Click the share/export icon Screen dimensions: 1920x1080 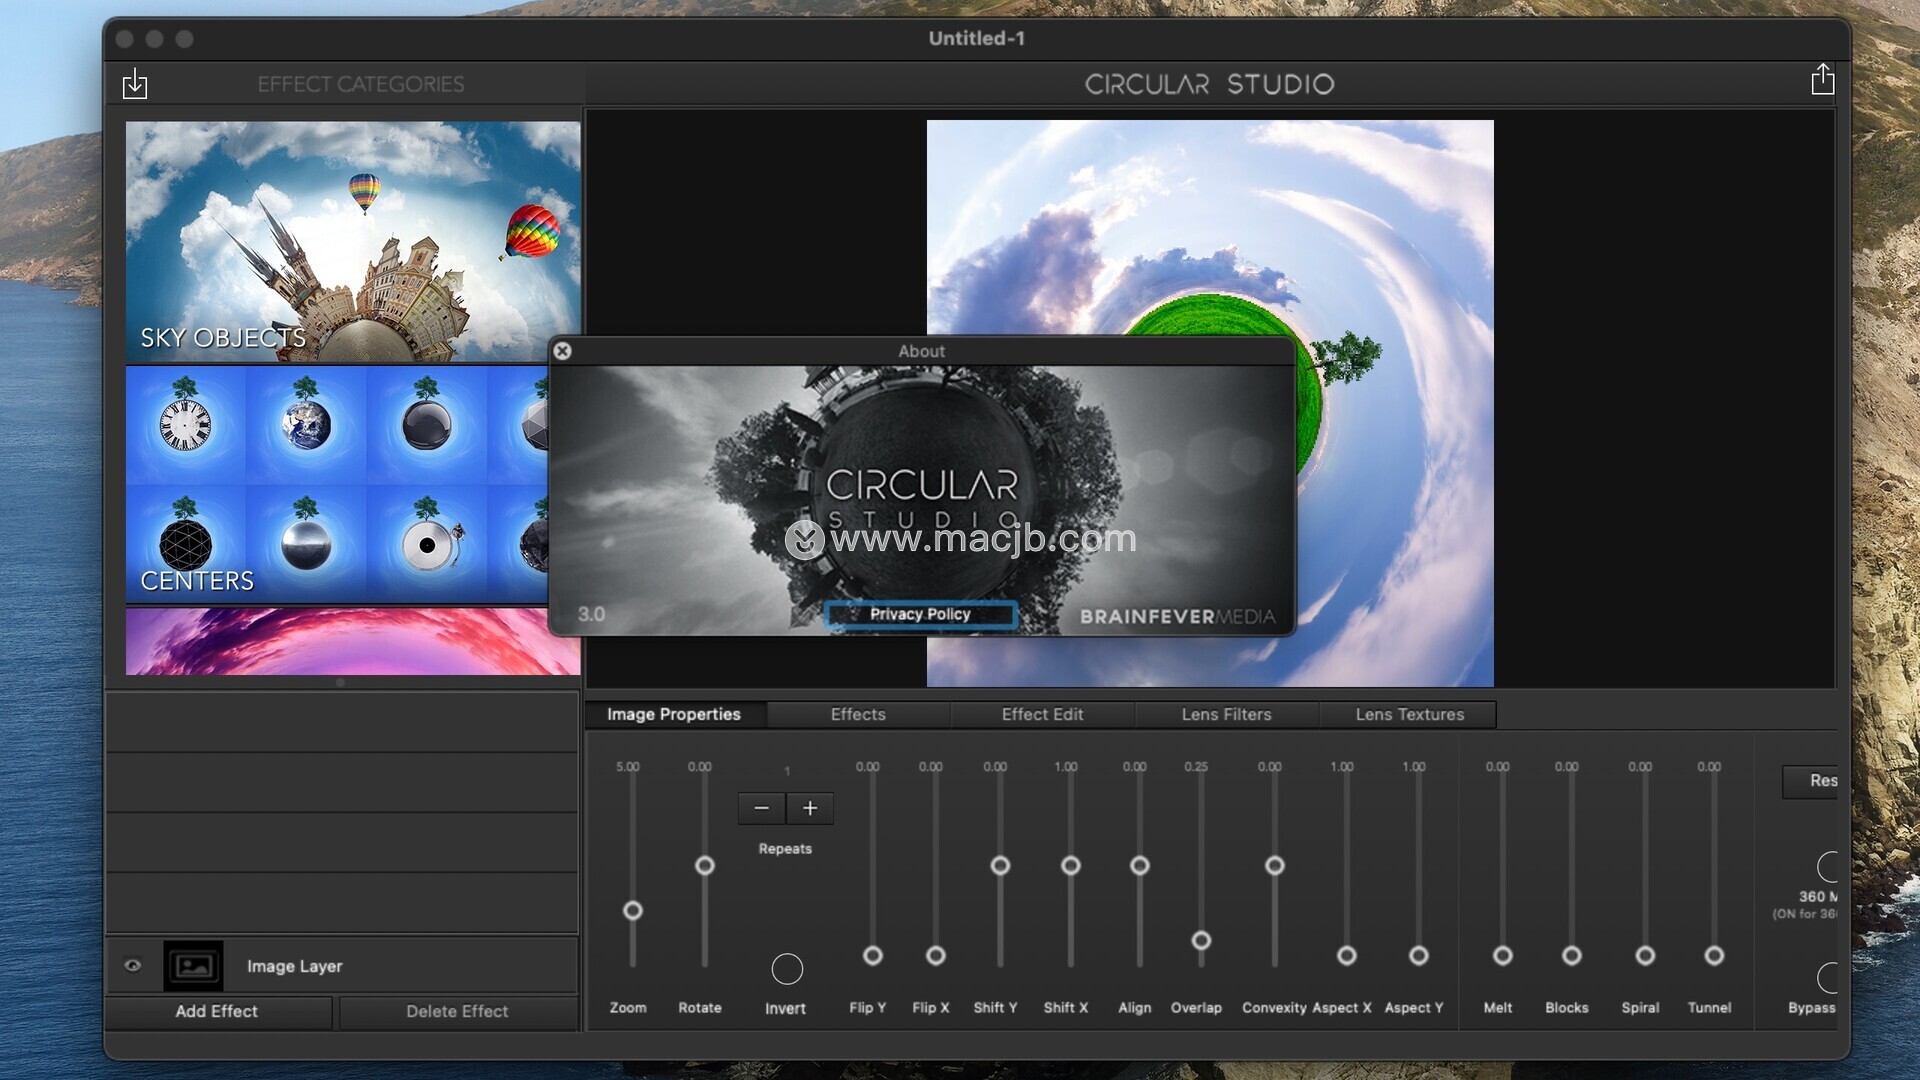click(x=1822, y=79)
